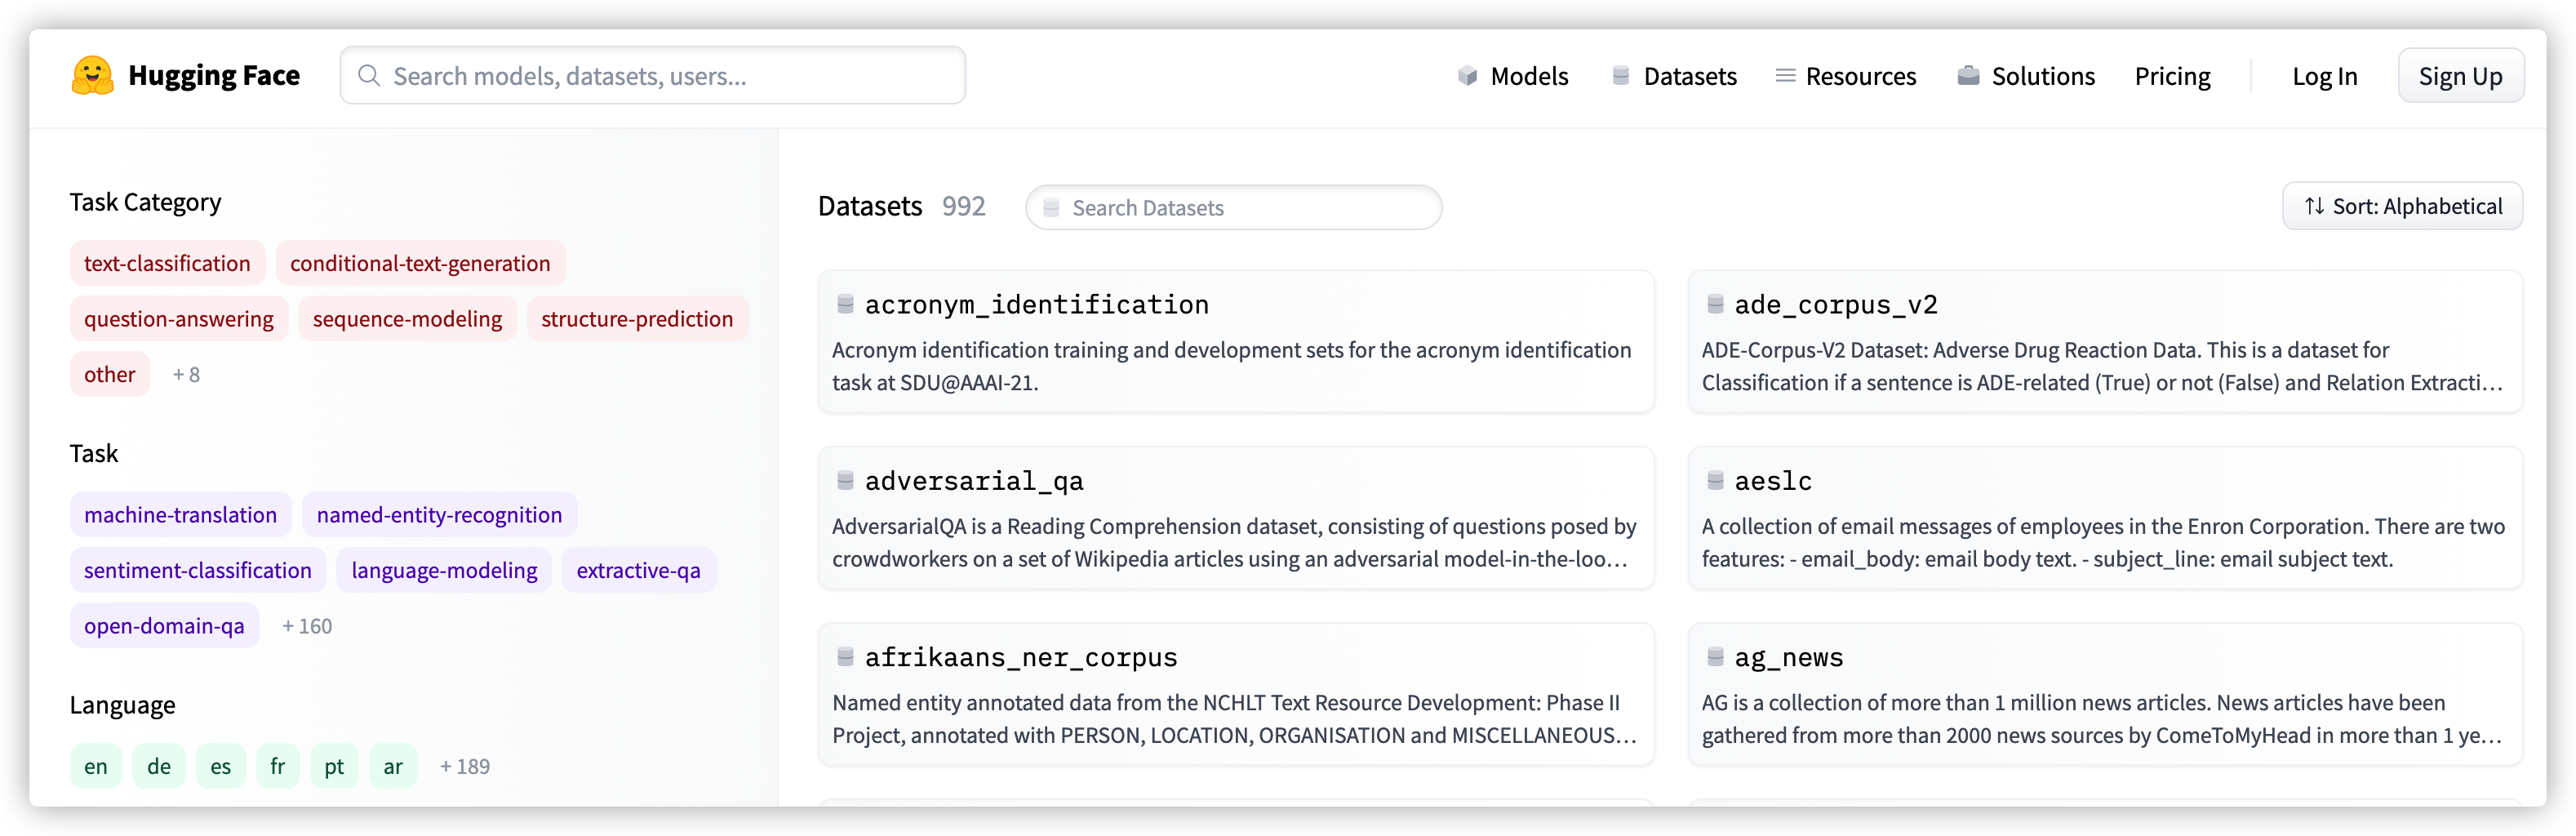Focus the Search models, datasets, users field
2576x836 pixels.
click(x=653, y=76)
